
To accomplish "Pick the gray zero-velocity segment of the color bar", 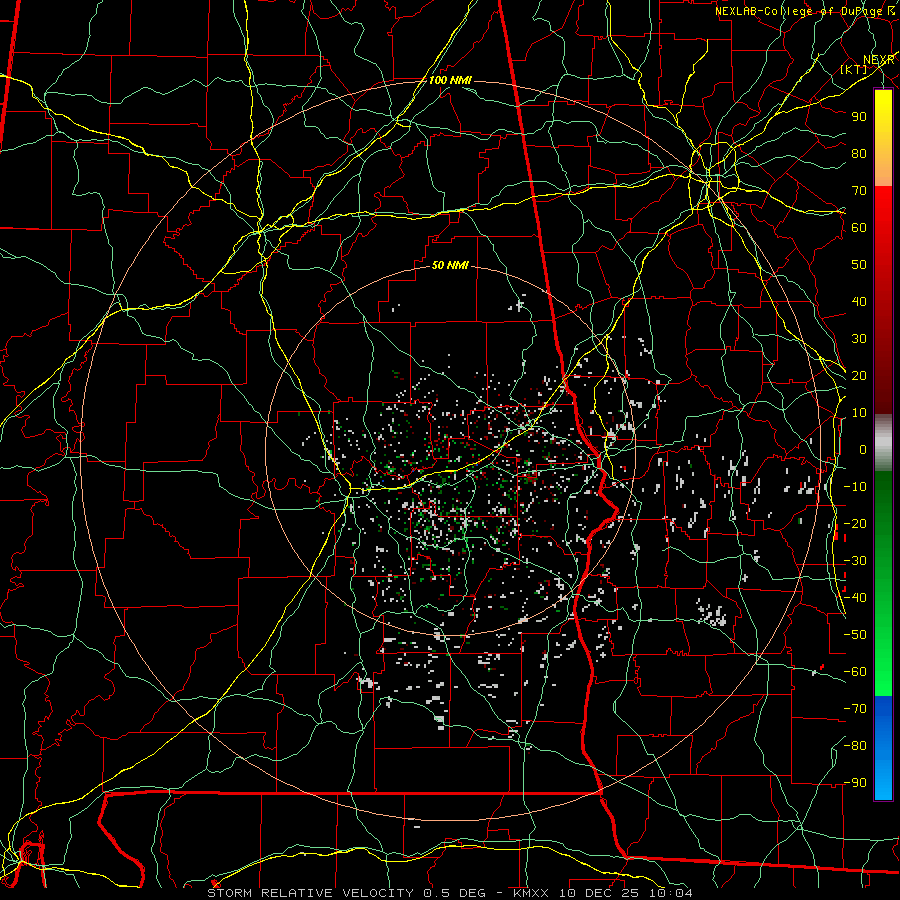I will (883, 443).
